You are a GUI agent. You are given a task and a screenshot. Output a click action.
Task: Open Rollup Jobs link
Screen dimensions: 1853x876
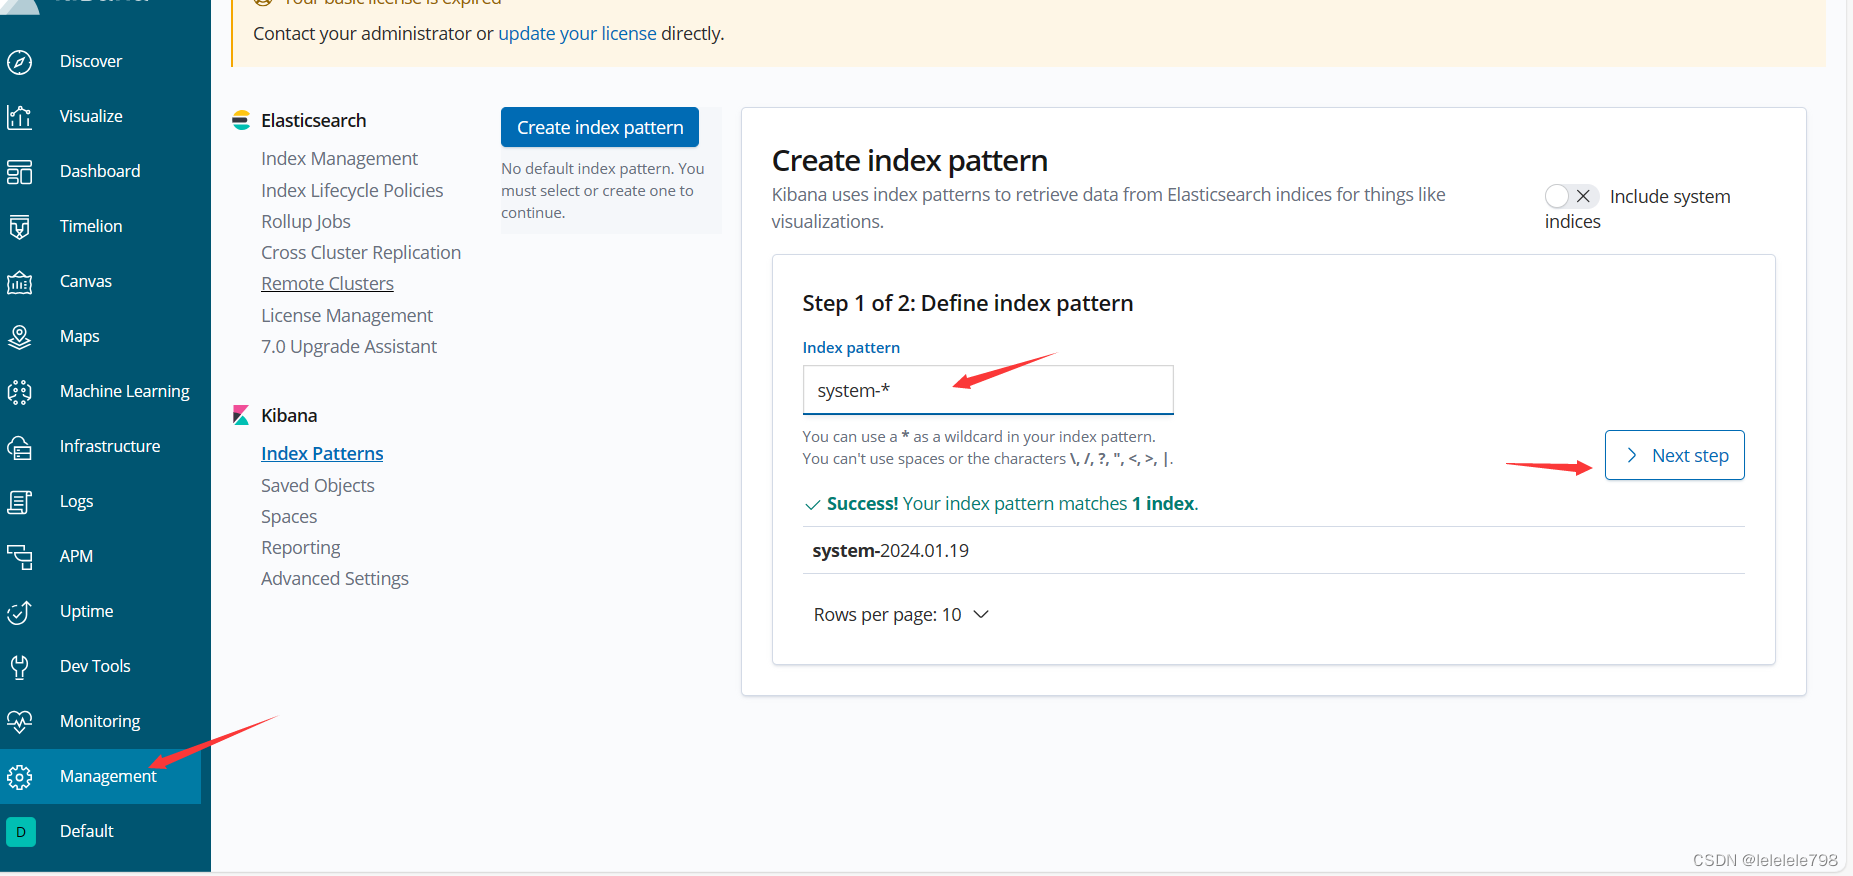pyautogui.click(x=306, y=221)
